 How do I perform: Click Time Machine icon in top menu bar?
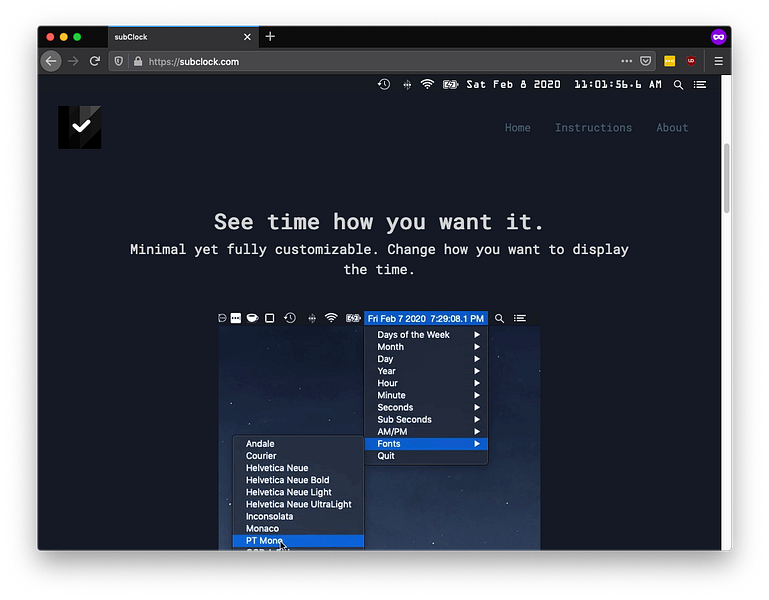click(384, 84)
